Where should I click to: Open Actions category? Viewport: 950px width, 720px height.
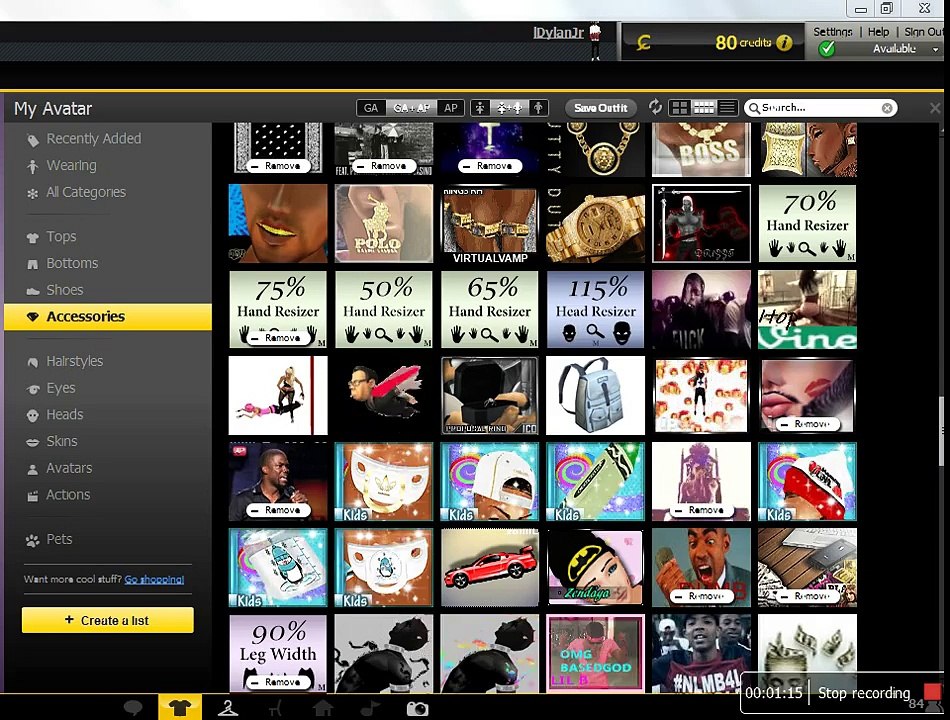[x=68, y=495]
